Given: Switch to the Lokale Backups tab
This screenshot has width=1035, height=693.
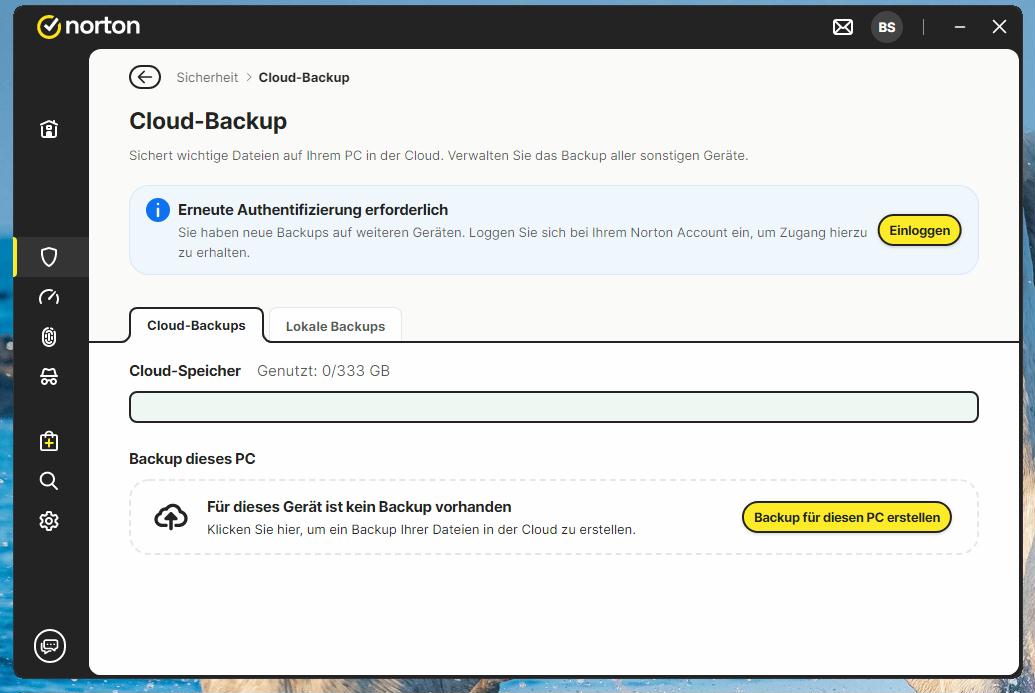Looking at the screenshot, I should coord(335,326).
